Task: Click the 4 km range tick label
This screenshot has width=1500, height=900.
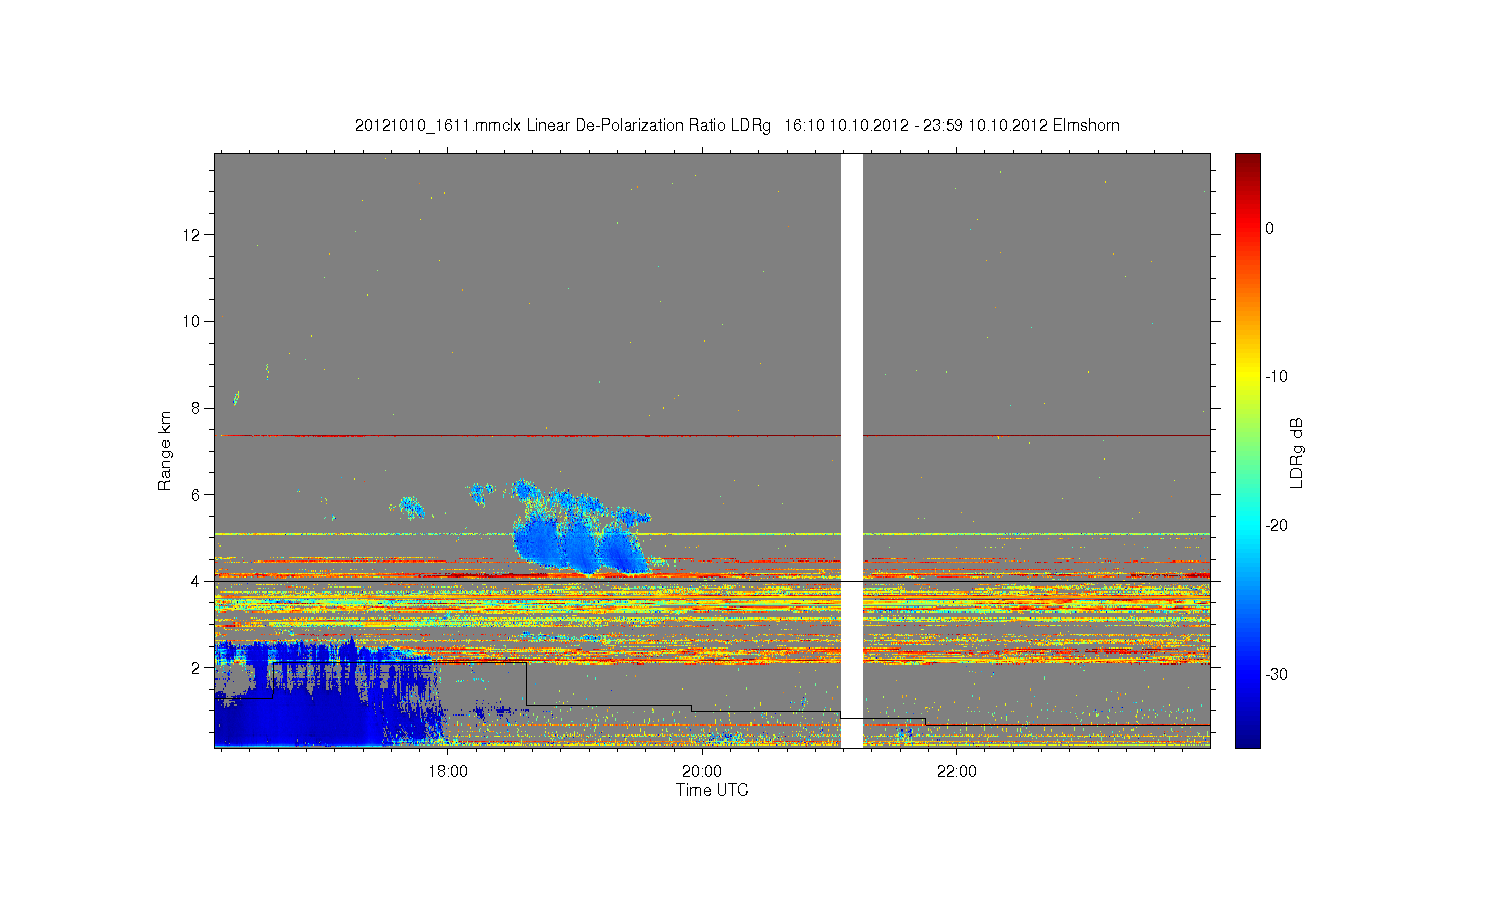Action: point(198,581)
